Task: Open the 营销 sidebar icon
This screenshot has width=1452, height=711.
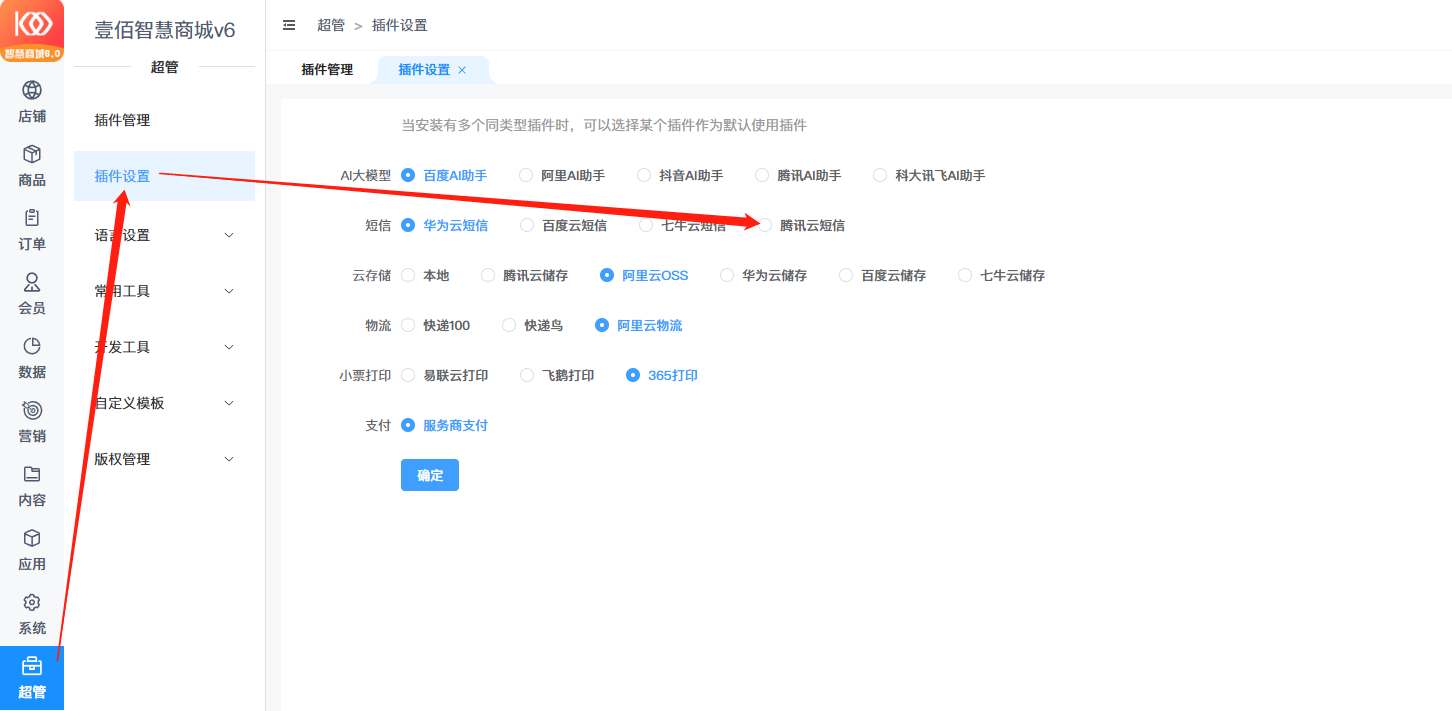Action: [x=32, y=410]
